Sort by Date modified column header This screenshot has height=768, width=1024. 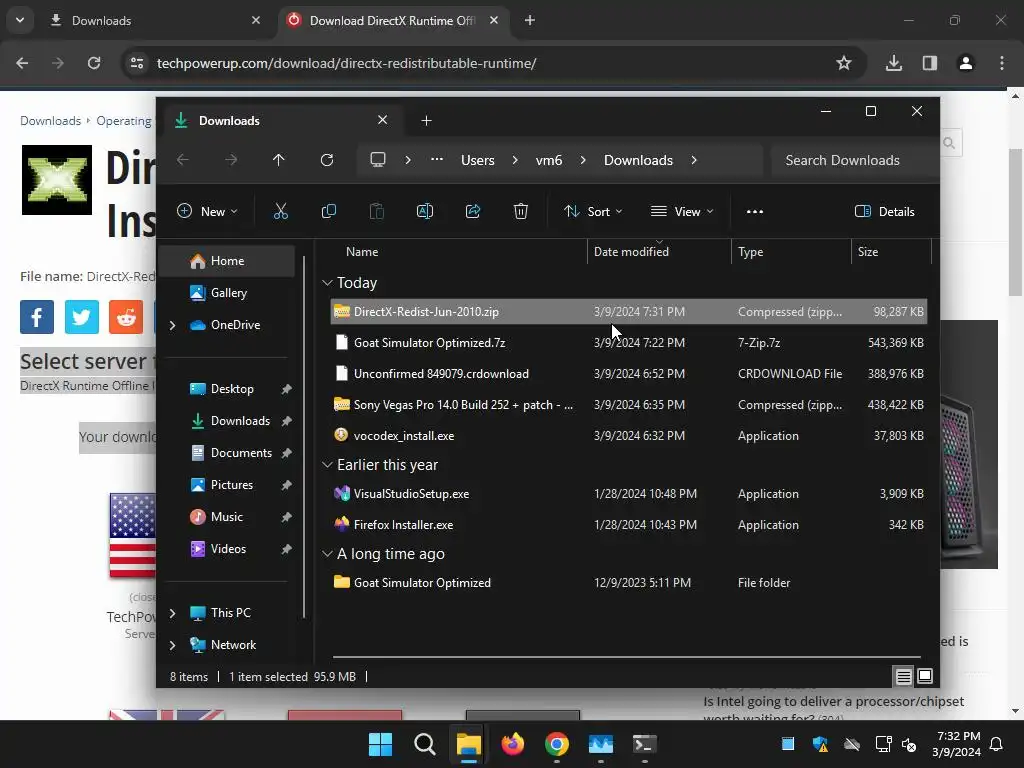[x=659, y=251]
